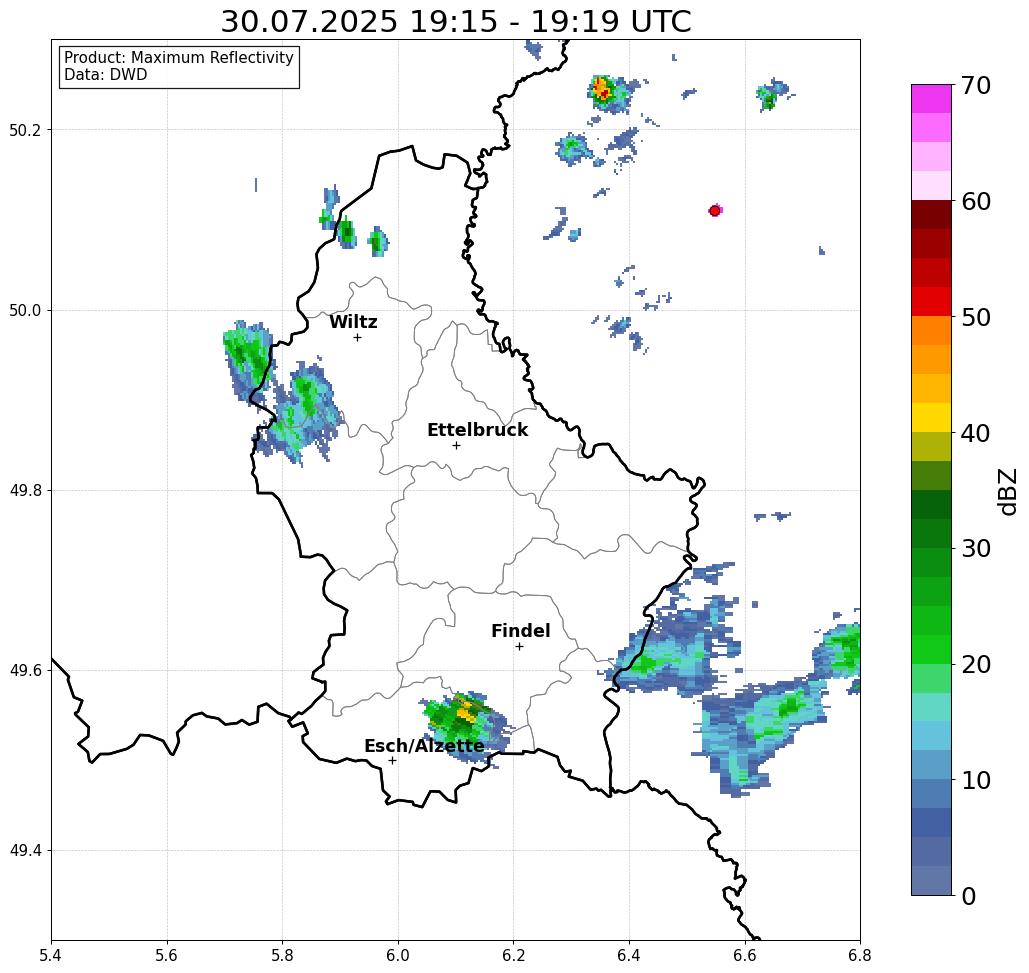Screen dimensions: 1029x973
Task: Click the light green band at 20 dBZ
Action: (931, 678)
